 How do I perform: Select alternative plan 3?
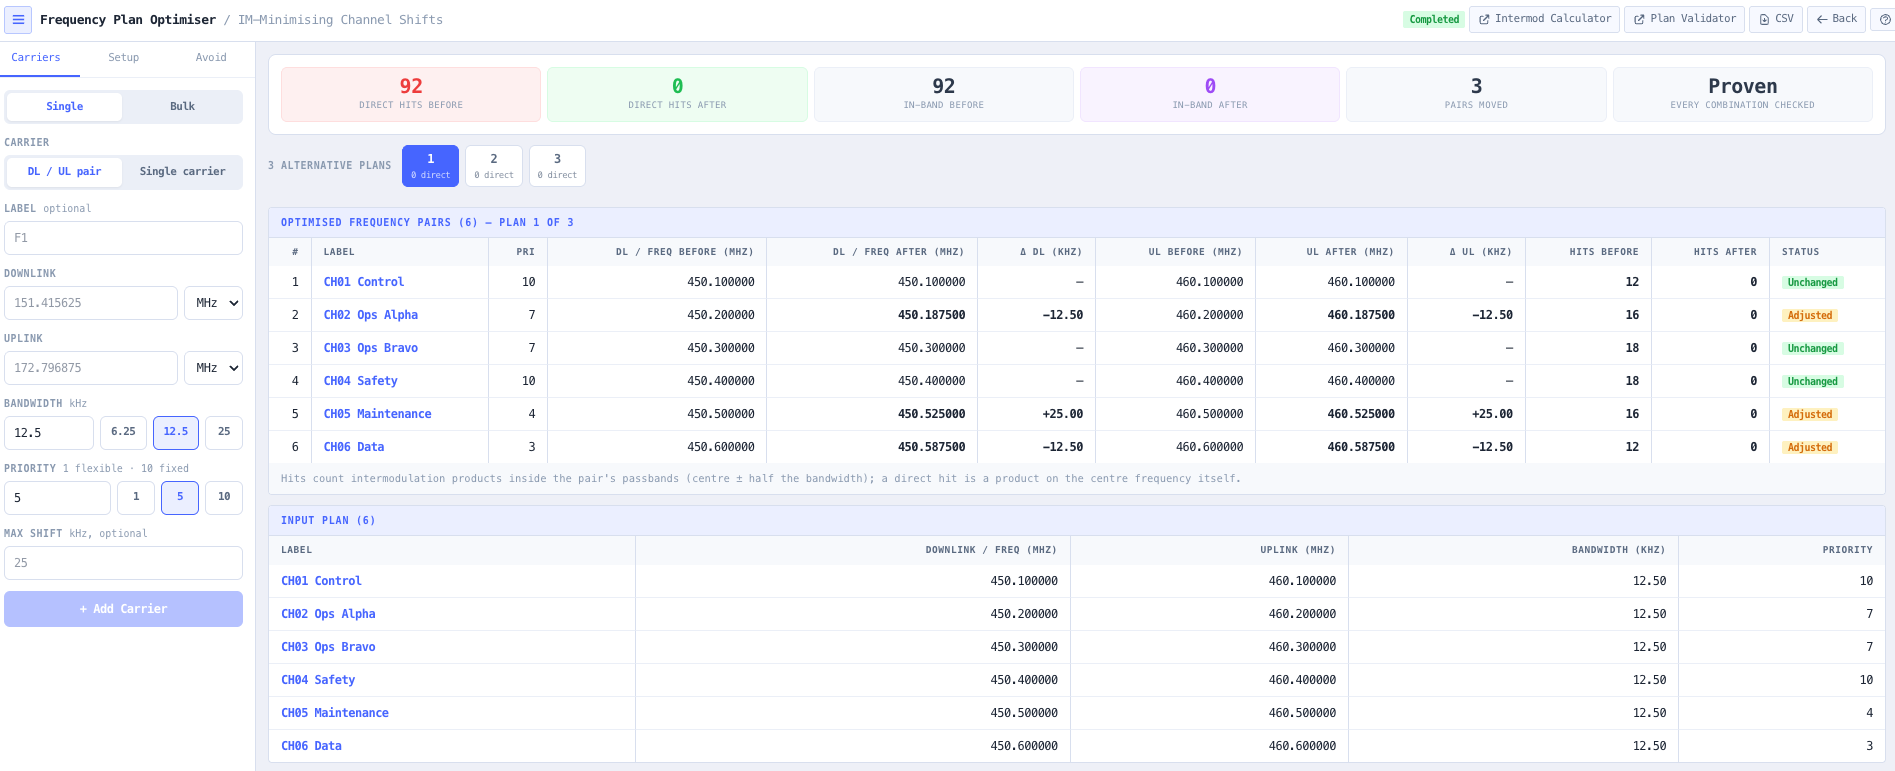tap(557, 166)
